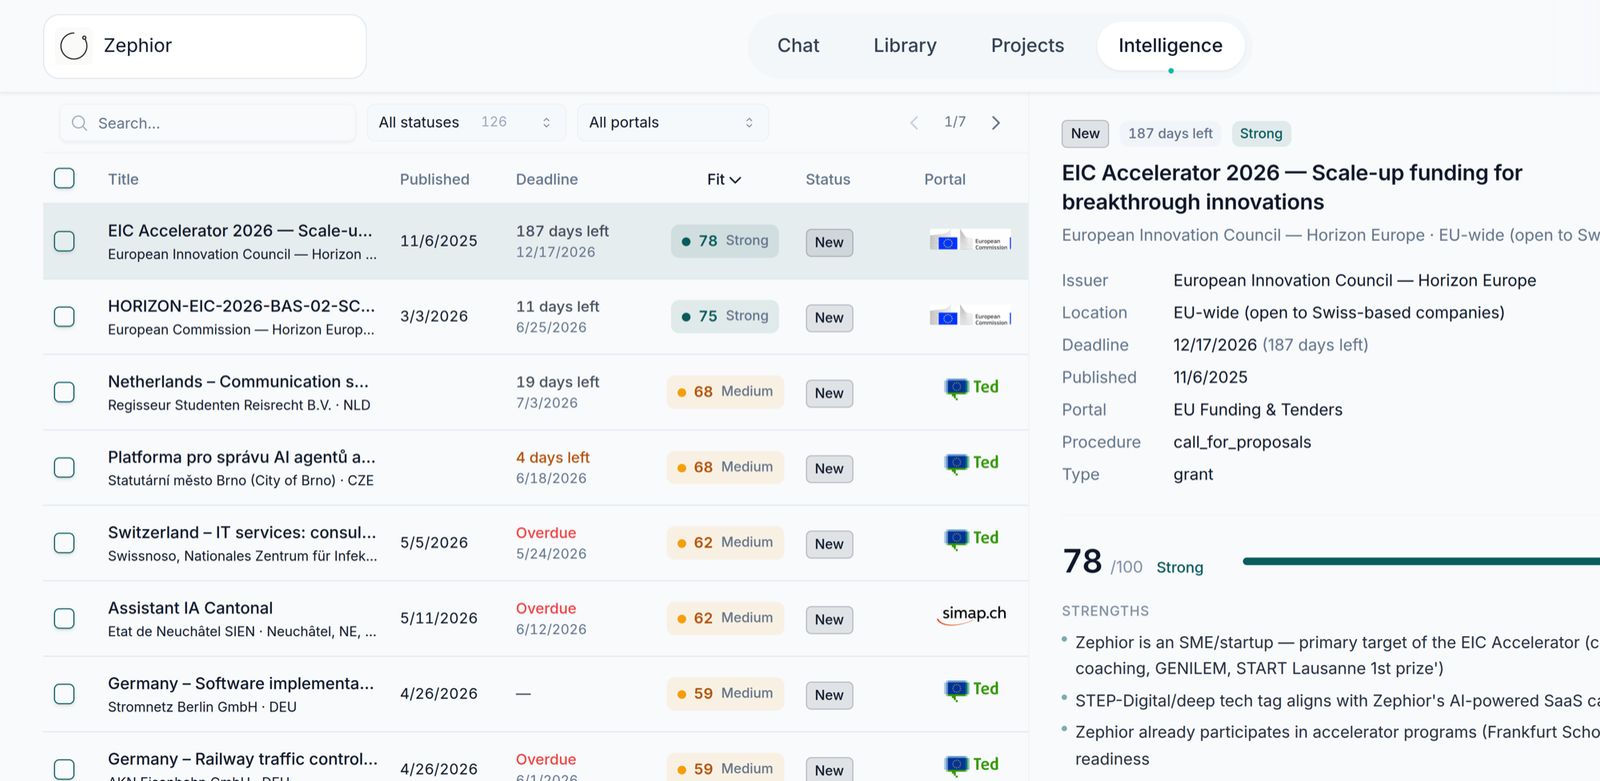Switch to the Projects tab

pyautogui.click(x=1027, y=46)
